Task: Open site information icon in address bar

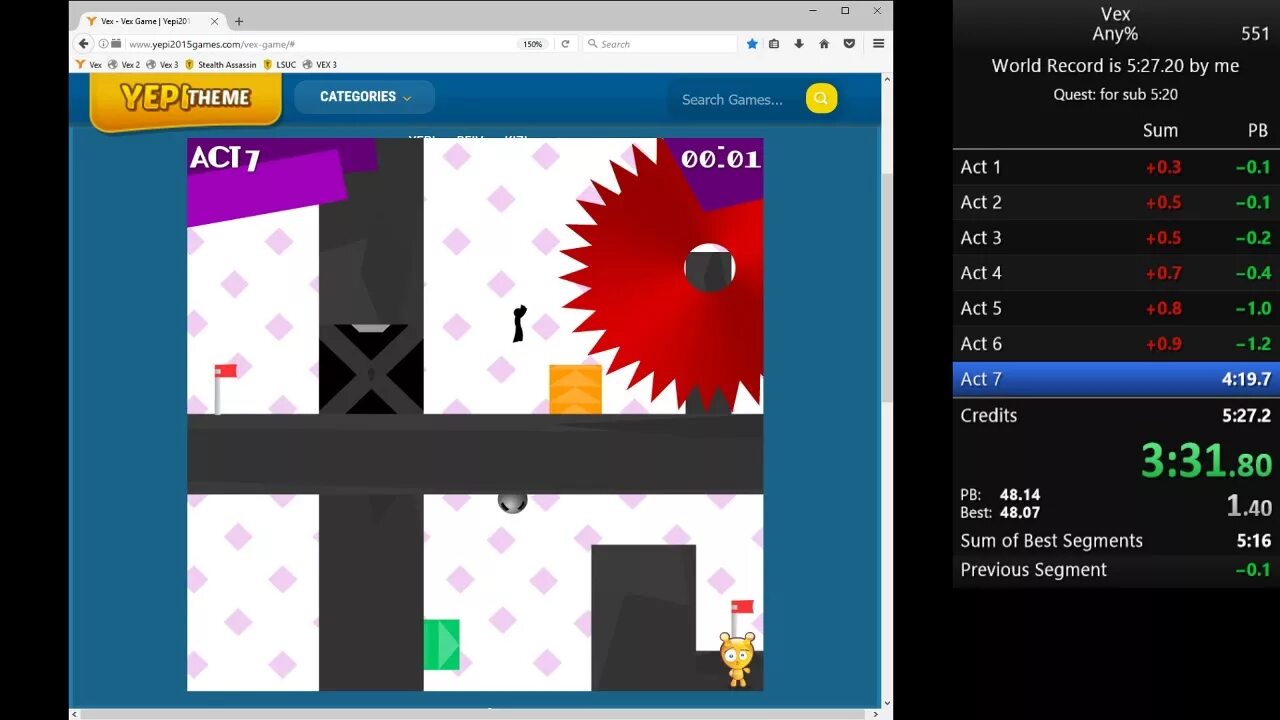Action: tap(103, 44)
